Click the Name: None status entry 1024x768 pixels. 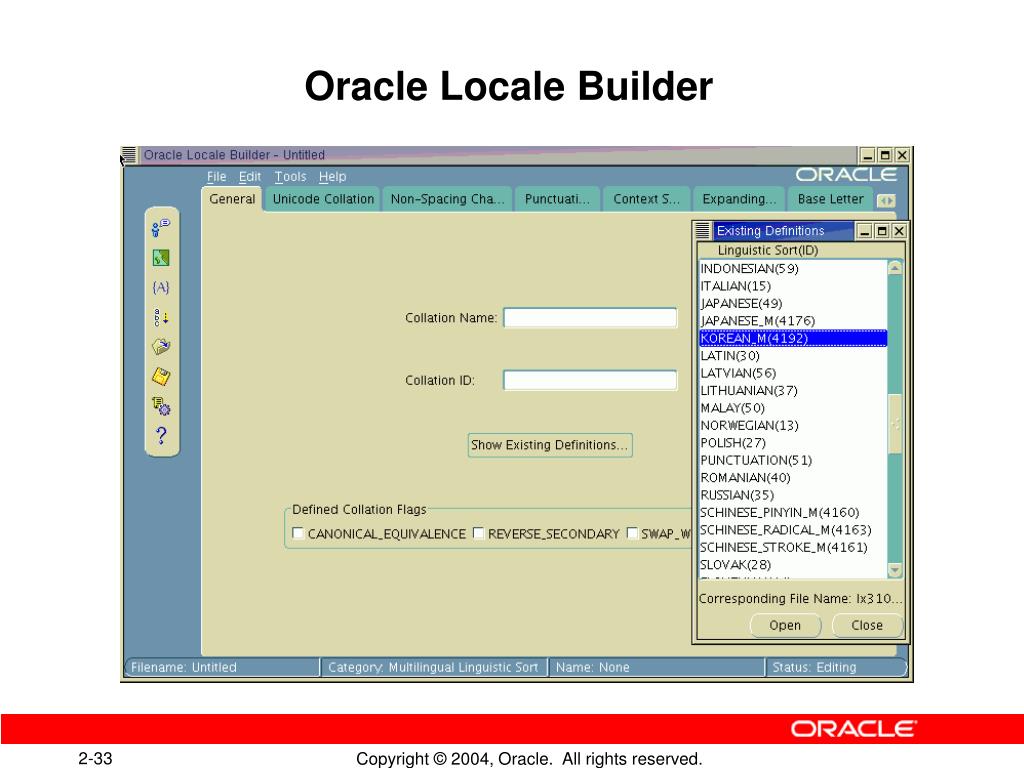coord(656,667)
